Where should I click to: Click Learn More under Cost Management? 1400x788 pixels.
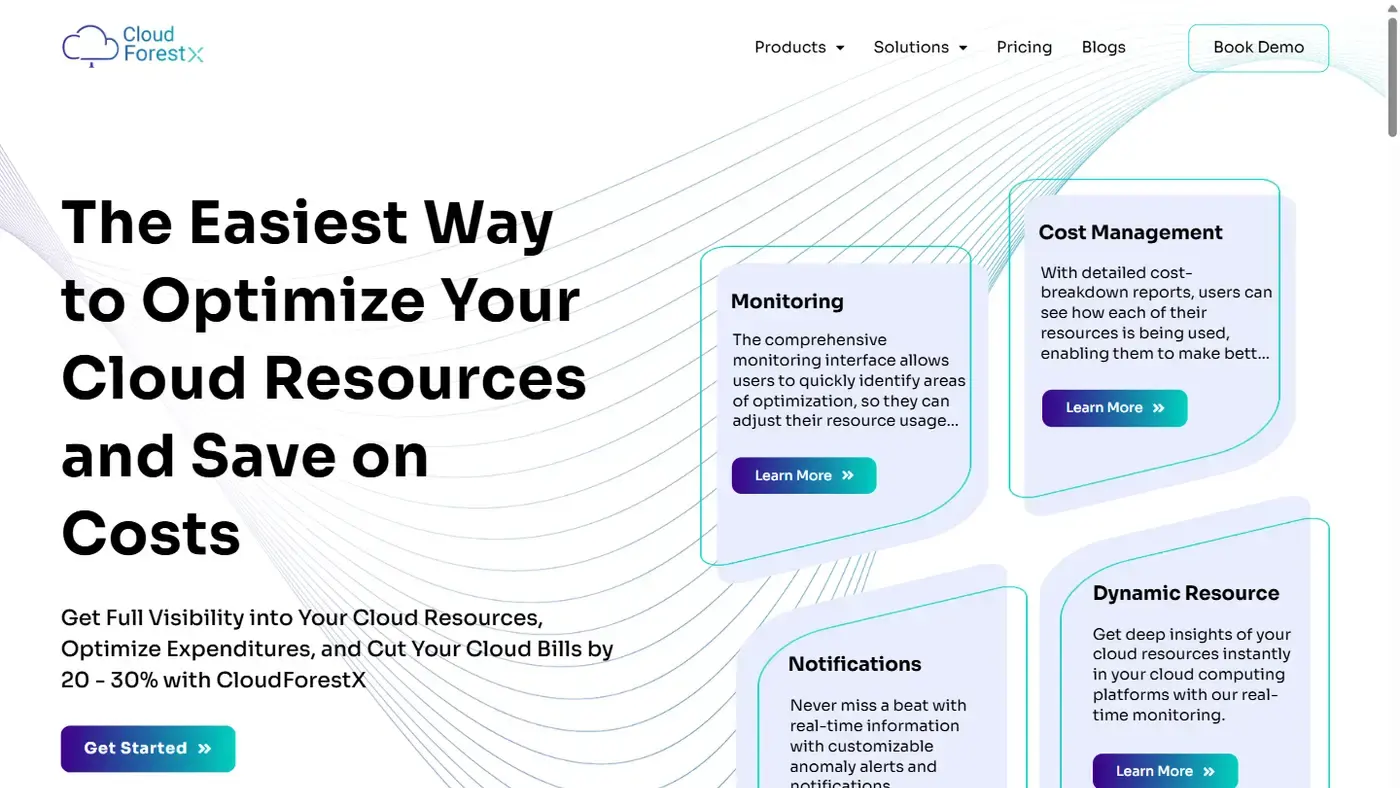(1114, 408)
